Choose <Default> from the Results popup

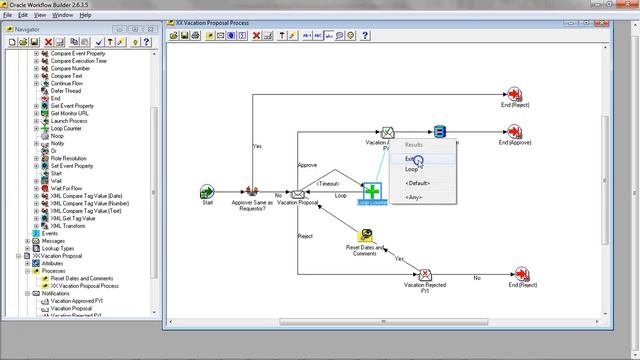click(423, 183)
